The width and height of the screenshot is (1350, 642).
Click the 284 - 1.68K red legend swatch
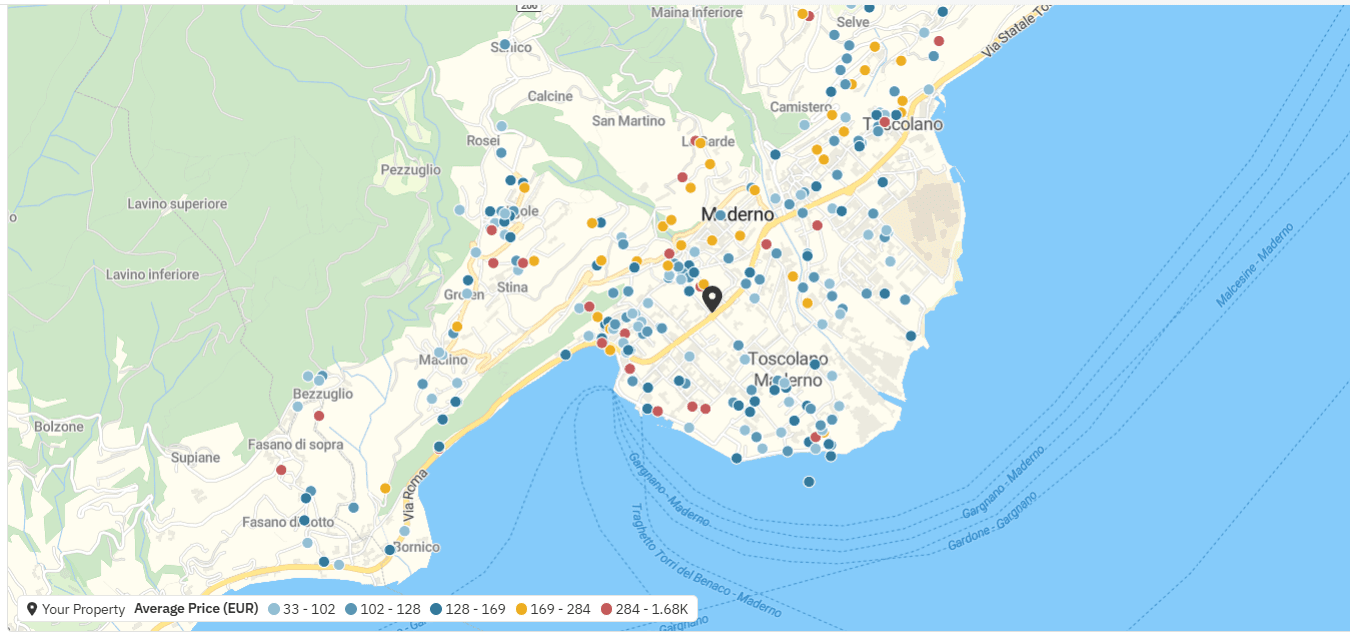tap(606, 609)
